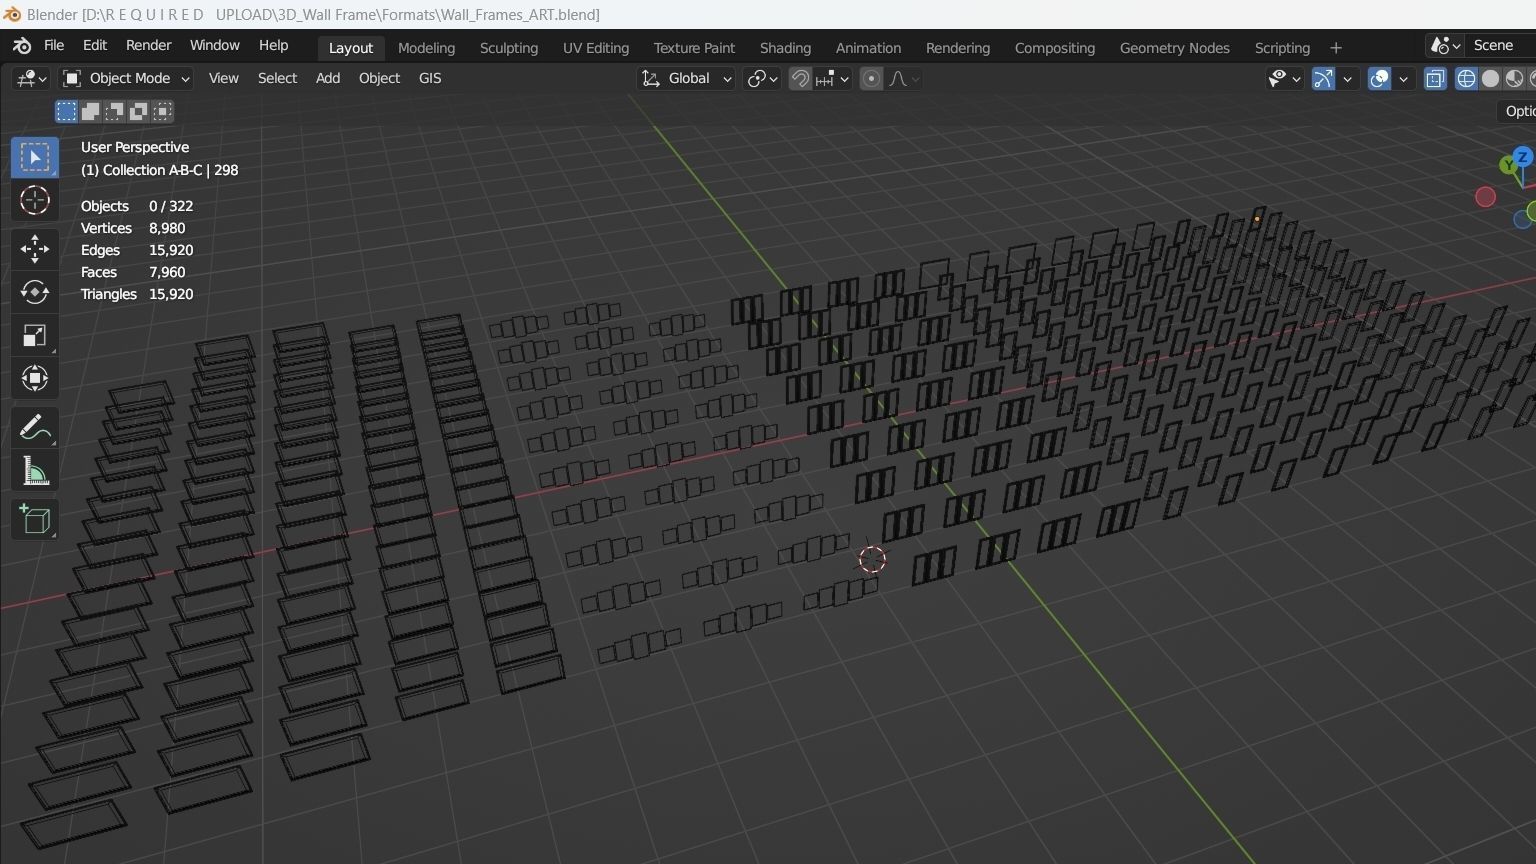The image size is (1536, 864).
Task: Activate the 3D Cursor tool
Action: [x=35, y=200]
